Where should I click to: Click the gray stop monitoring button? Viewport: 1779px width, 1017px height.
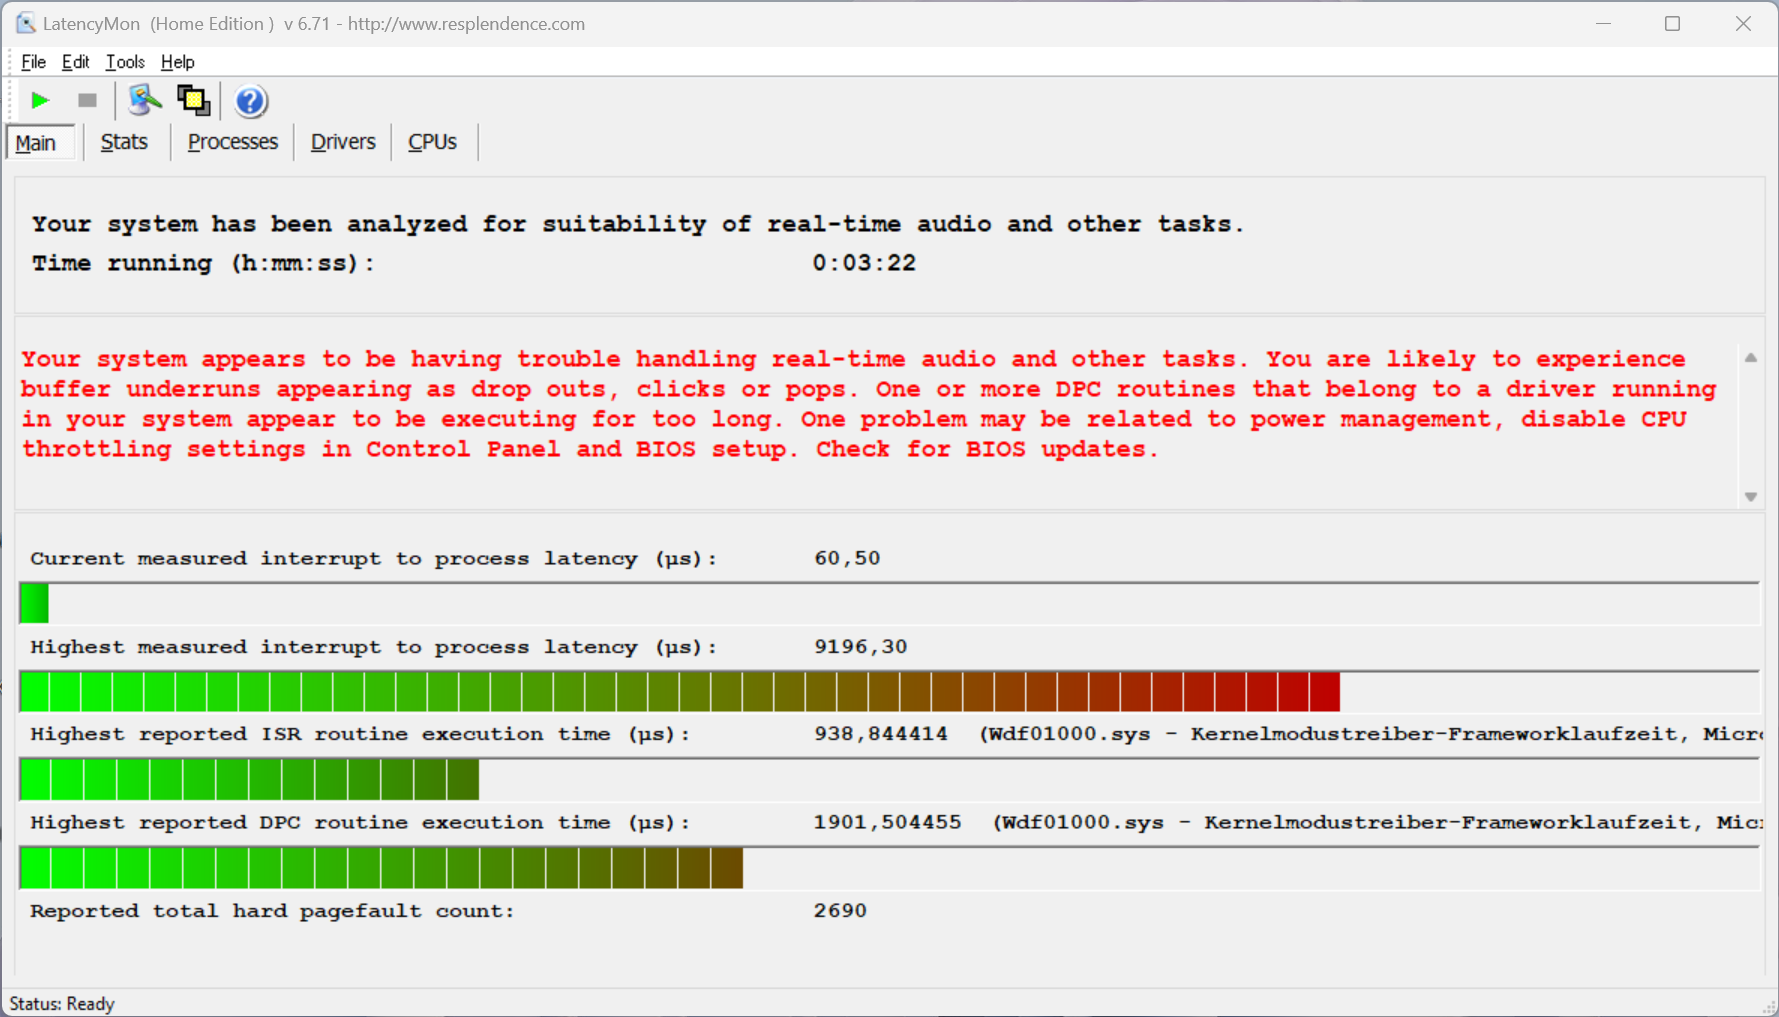point(87,100)
